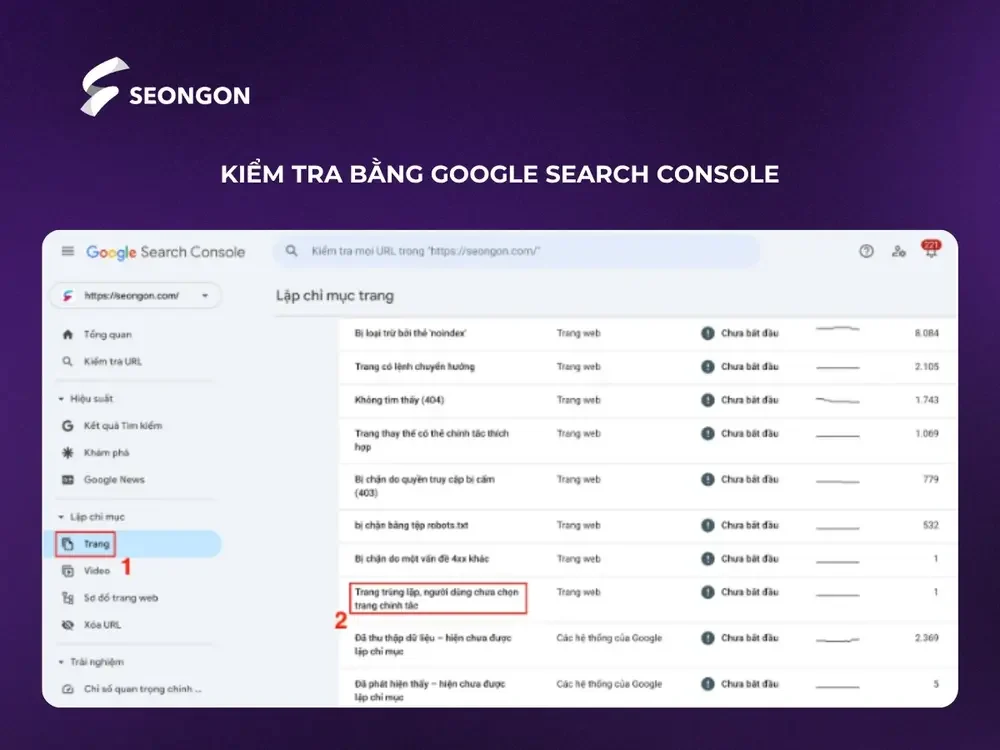Open reason bị chặn bằng tệp robots.txt
Screen dimensions: 1000x750
411,526
